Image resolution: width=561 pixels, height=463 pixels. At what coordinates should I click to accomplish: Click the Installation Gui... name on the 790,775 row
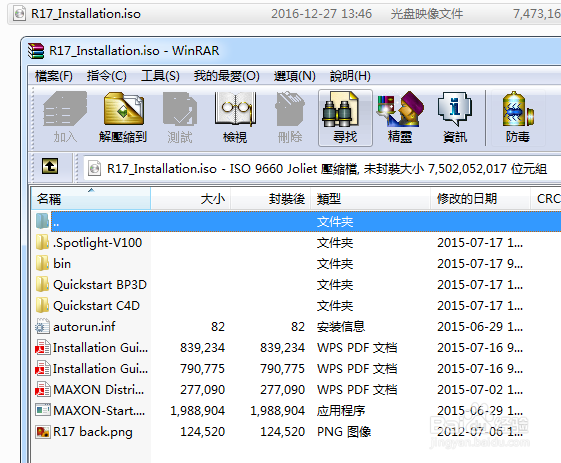click(x=100, y=369)
